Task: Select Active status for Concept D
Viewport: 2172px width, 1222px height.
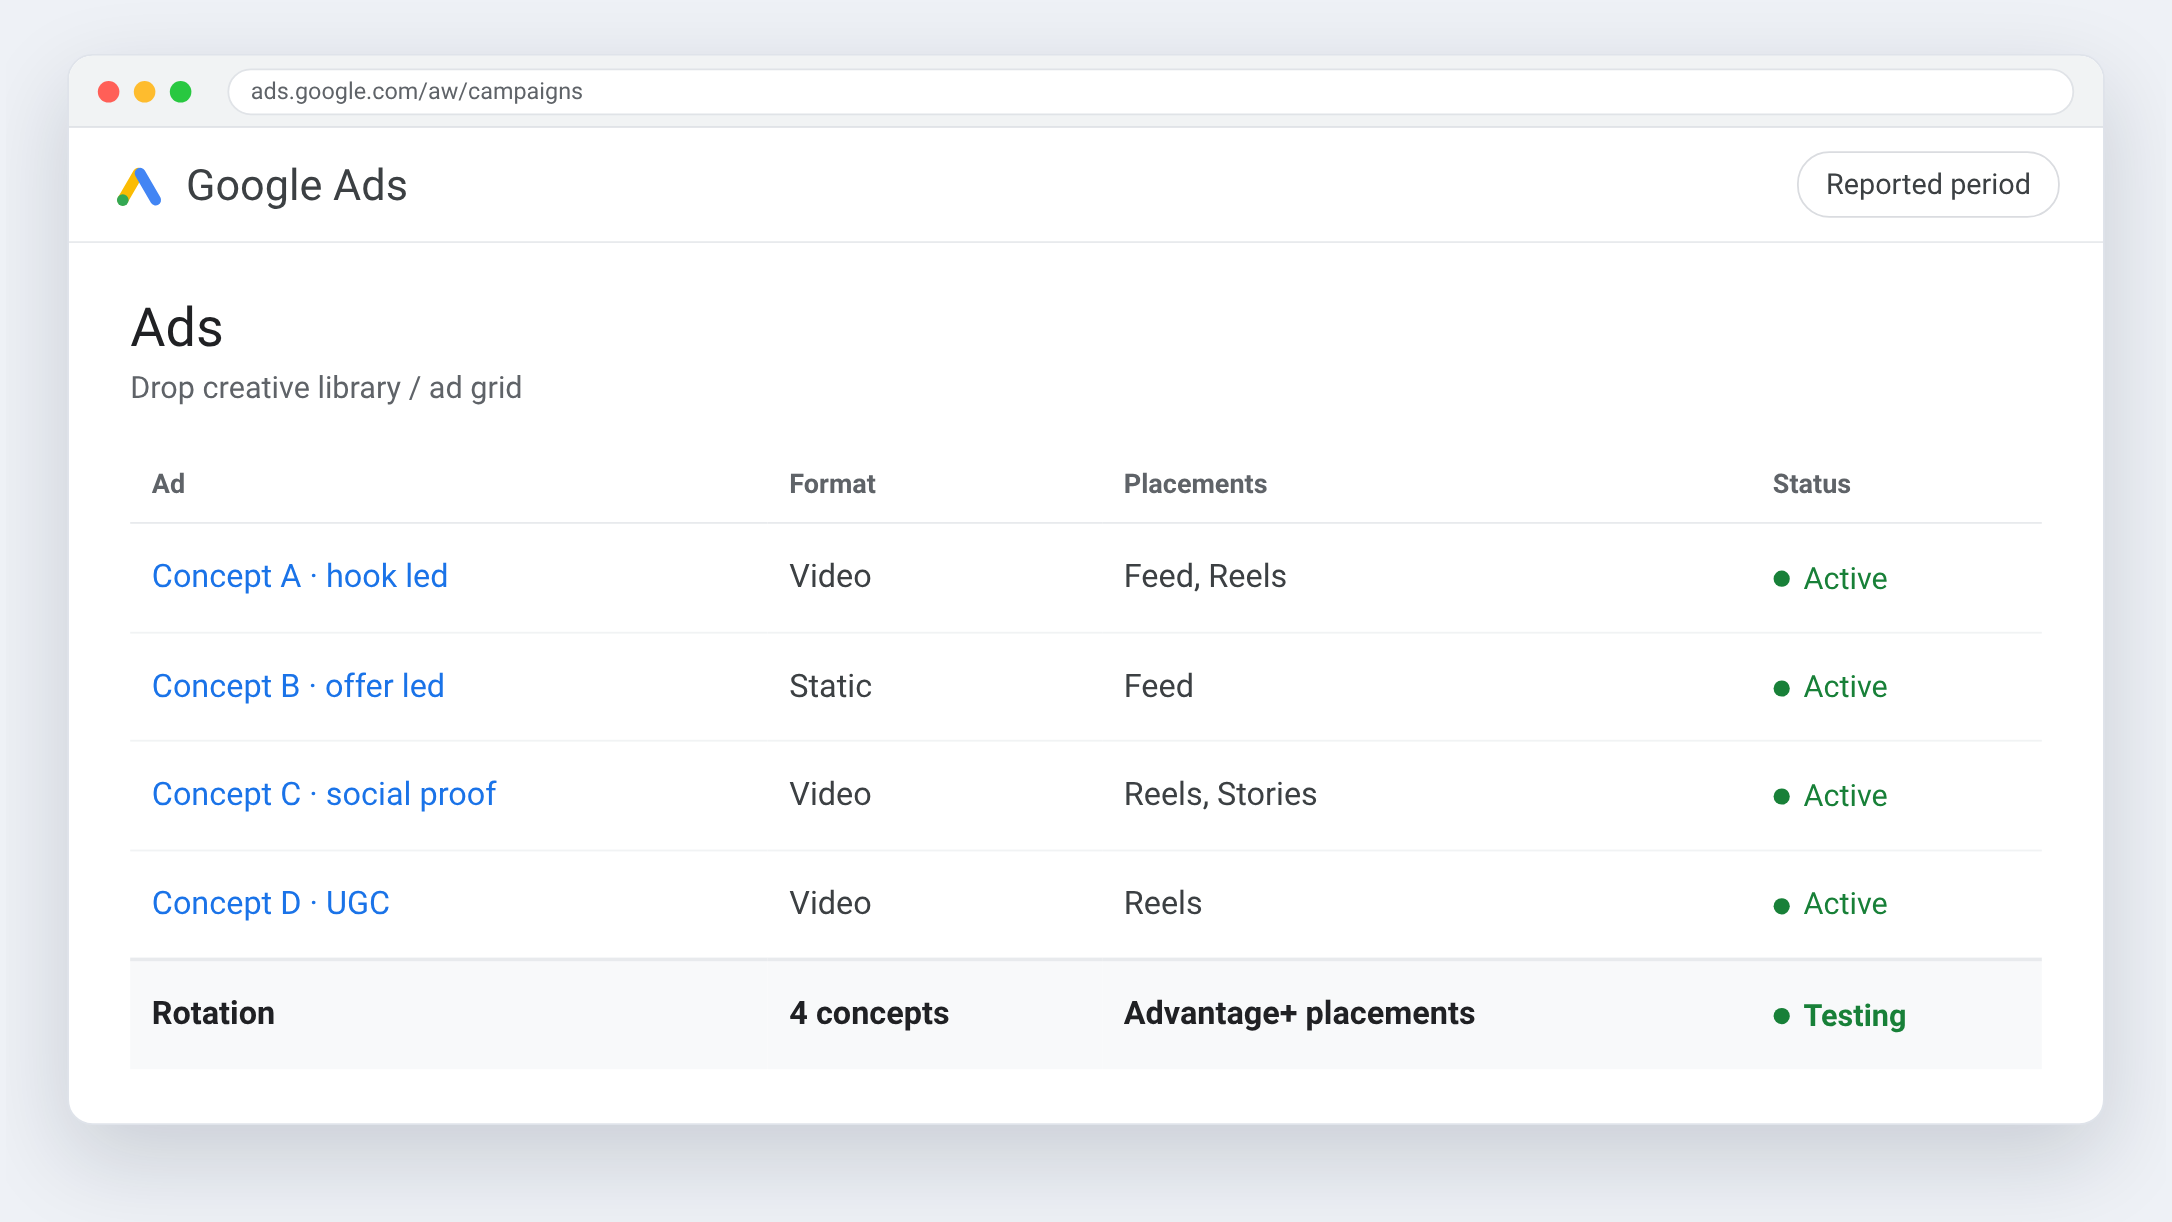Action: [x=1830, y=904]
